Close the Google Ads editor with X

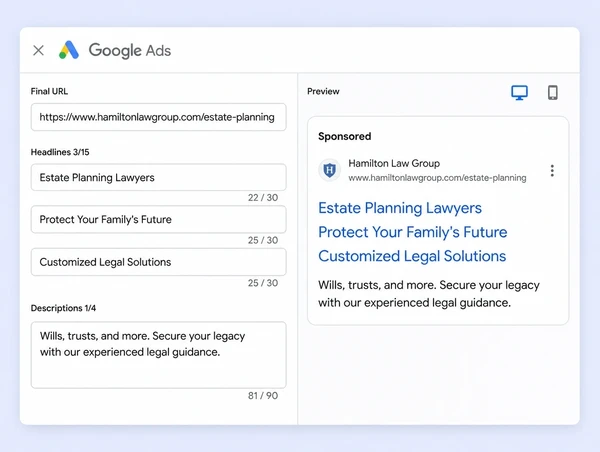pyautogui.click(x=38, y=50)
